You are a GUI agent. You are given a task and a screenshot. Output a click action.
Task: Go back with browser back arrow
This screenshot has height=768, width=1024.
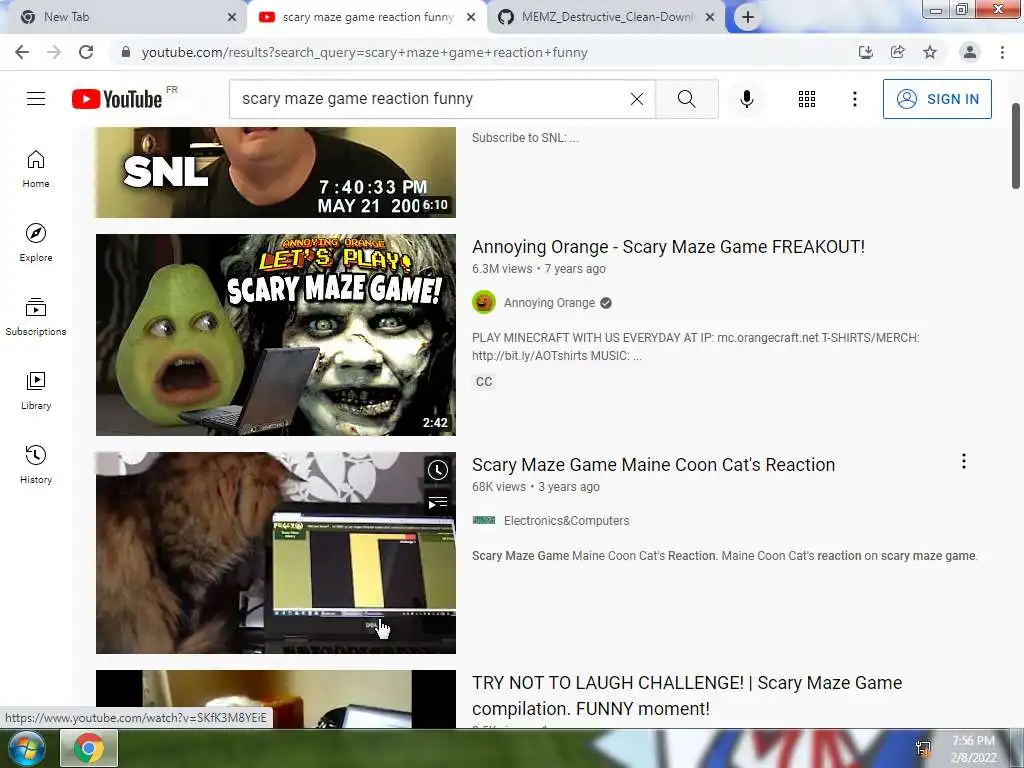coord(22,52)
